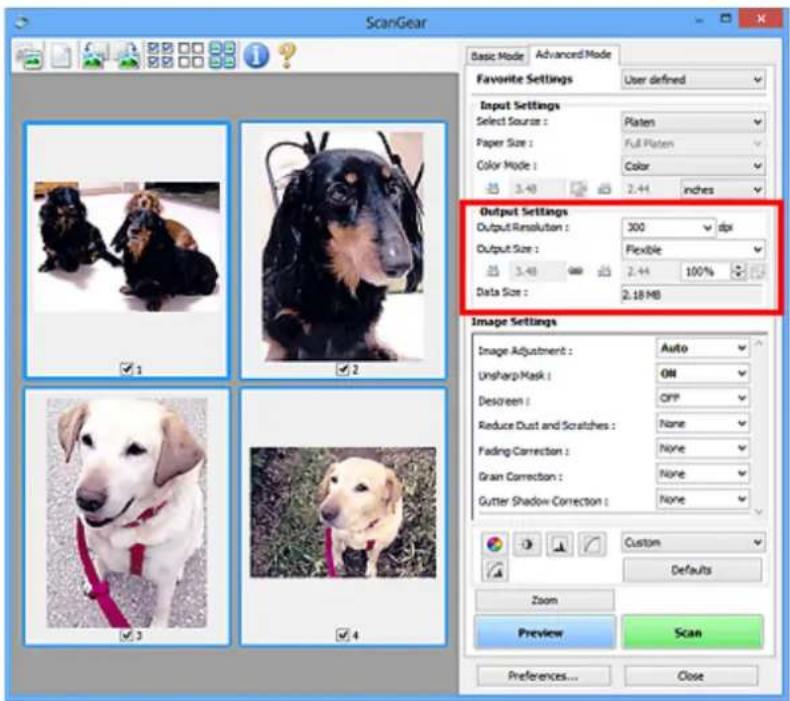
Task: Click the Thumbnail view toolbar icon
Action: coord(29,55)
